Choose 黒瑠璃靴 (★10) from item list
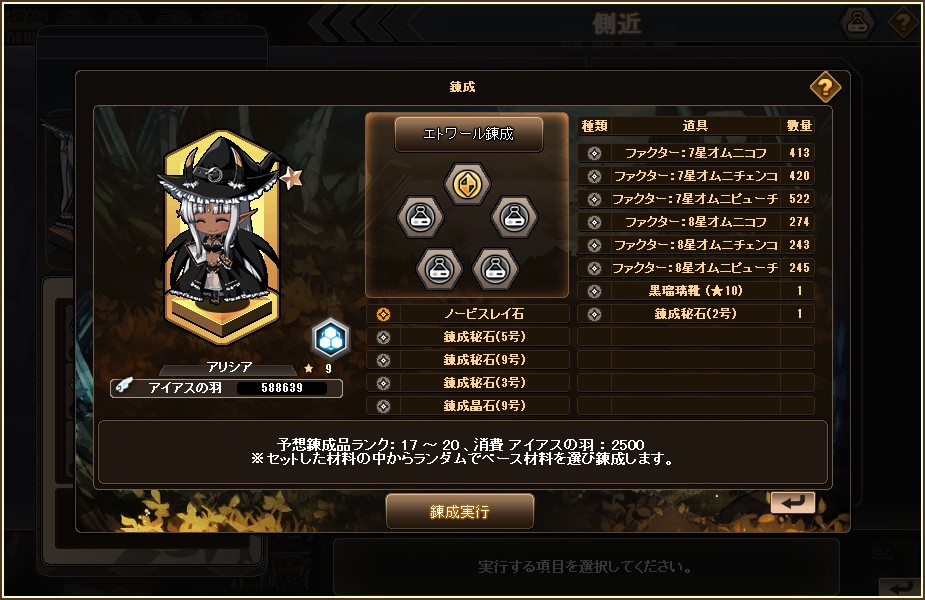 pyautogui.click(x=696, y=291)
